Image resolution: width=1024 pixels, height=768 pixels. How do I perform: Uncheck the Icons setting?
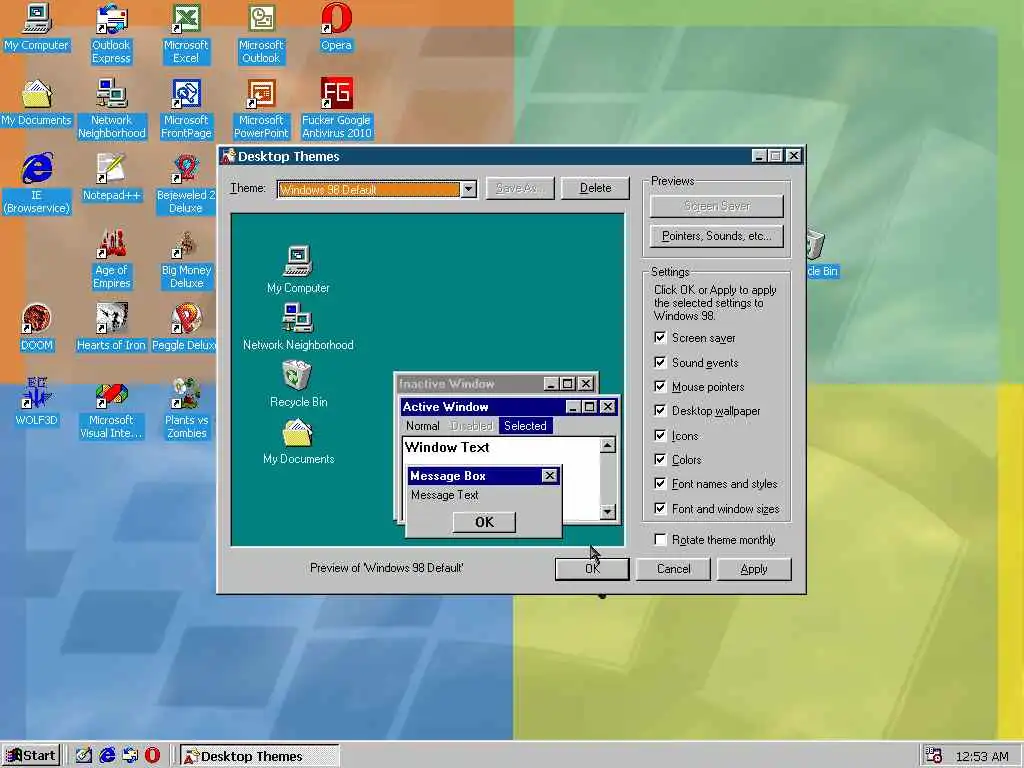[660, 436]
